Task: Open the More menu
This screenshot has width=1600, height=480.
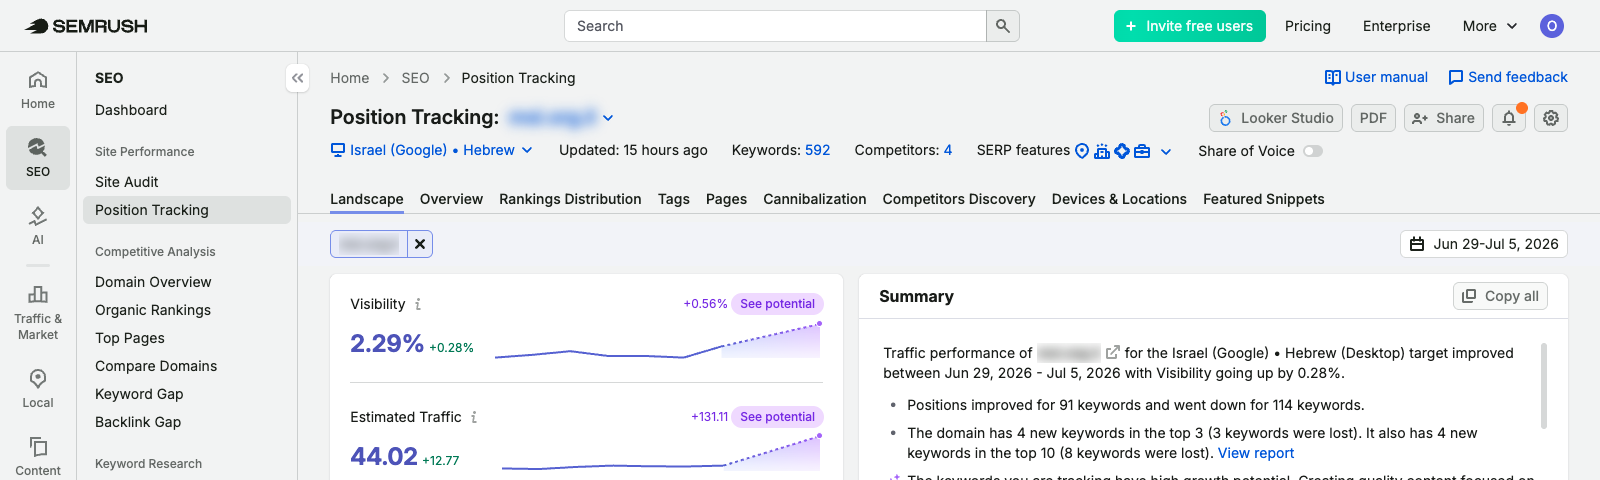Action: 1490,26
